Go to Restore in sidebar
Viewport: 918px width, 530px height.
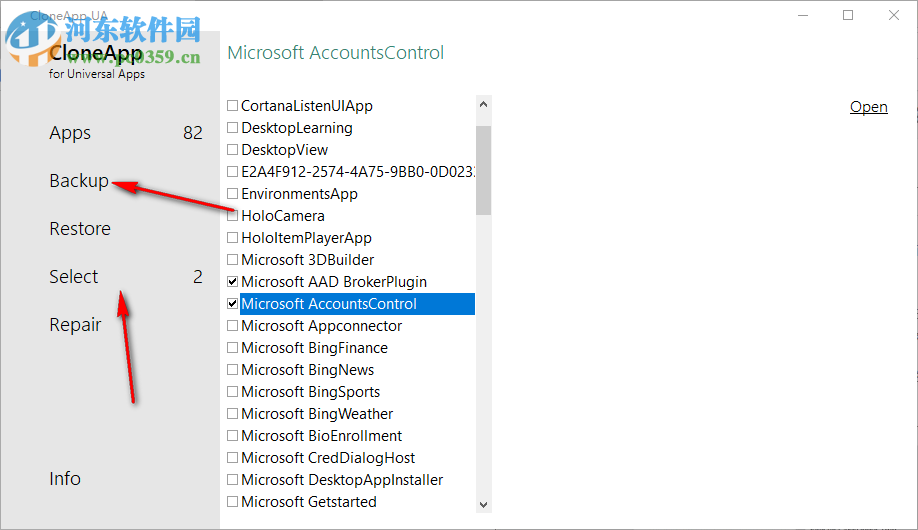pyautogui.click(x=80, y=229)
